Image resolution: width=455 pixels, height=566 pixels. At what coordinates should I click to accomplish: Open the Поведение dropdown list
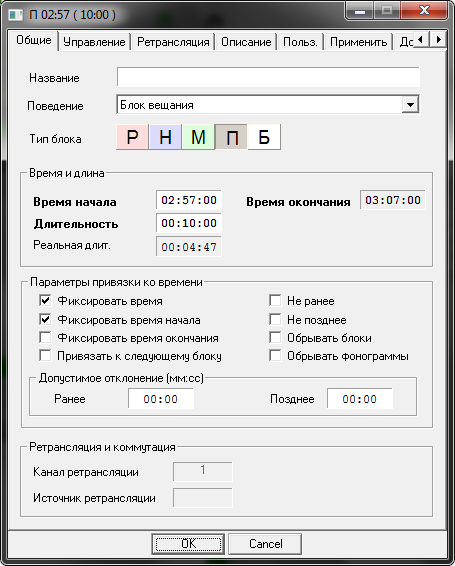click(410, 105)
